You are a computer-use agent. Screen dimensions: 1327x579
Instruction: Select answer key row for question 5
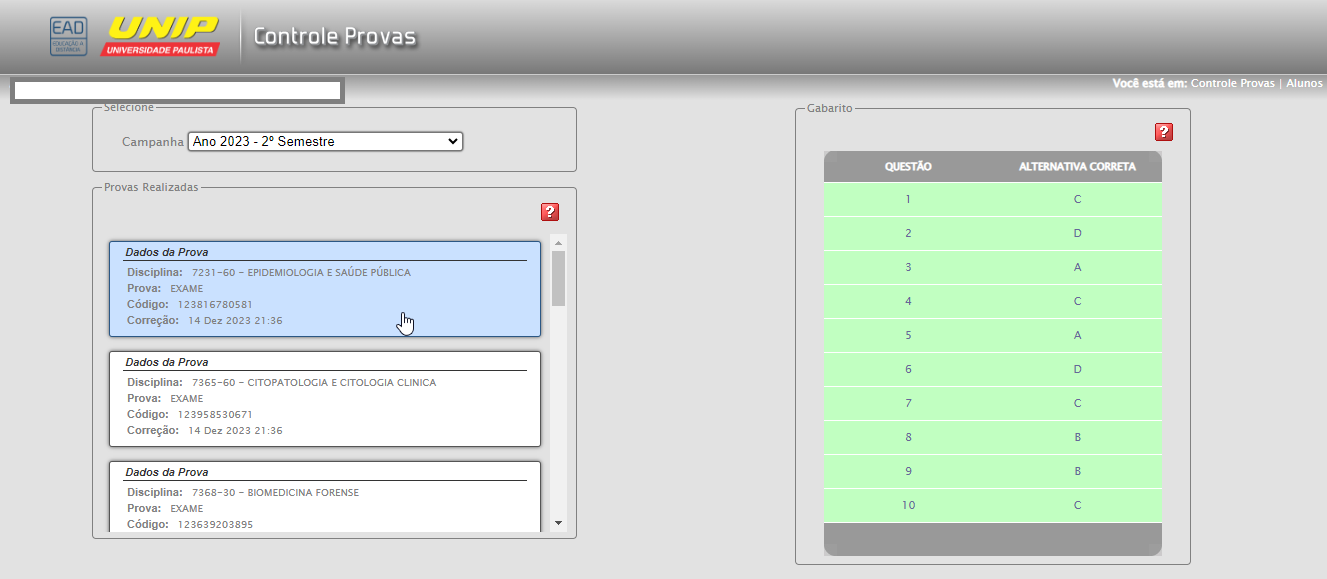pos(992,335)
